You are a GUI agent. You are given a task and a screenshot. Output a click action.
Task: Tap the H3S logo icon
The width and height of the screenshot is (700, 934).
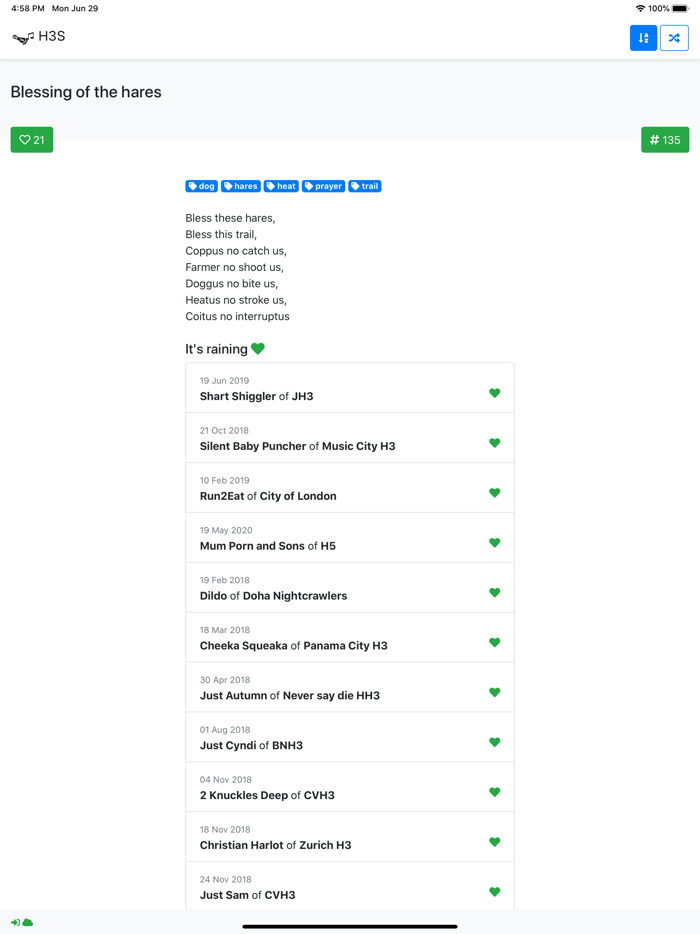click(22, 38)
